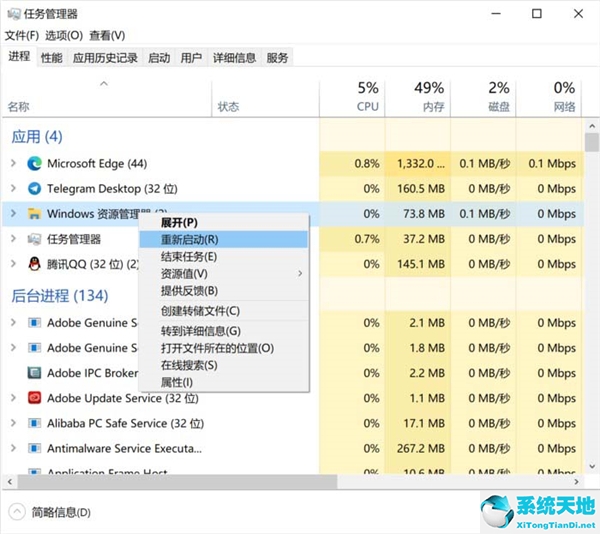Click the horizontal scrollbar thumb

(x=177, y=482)
